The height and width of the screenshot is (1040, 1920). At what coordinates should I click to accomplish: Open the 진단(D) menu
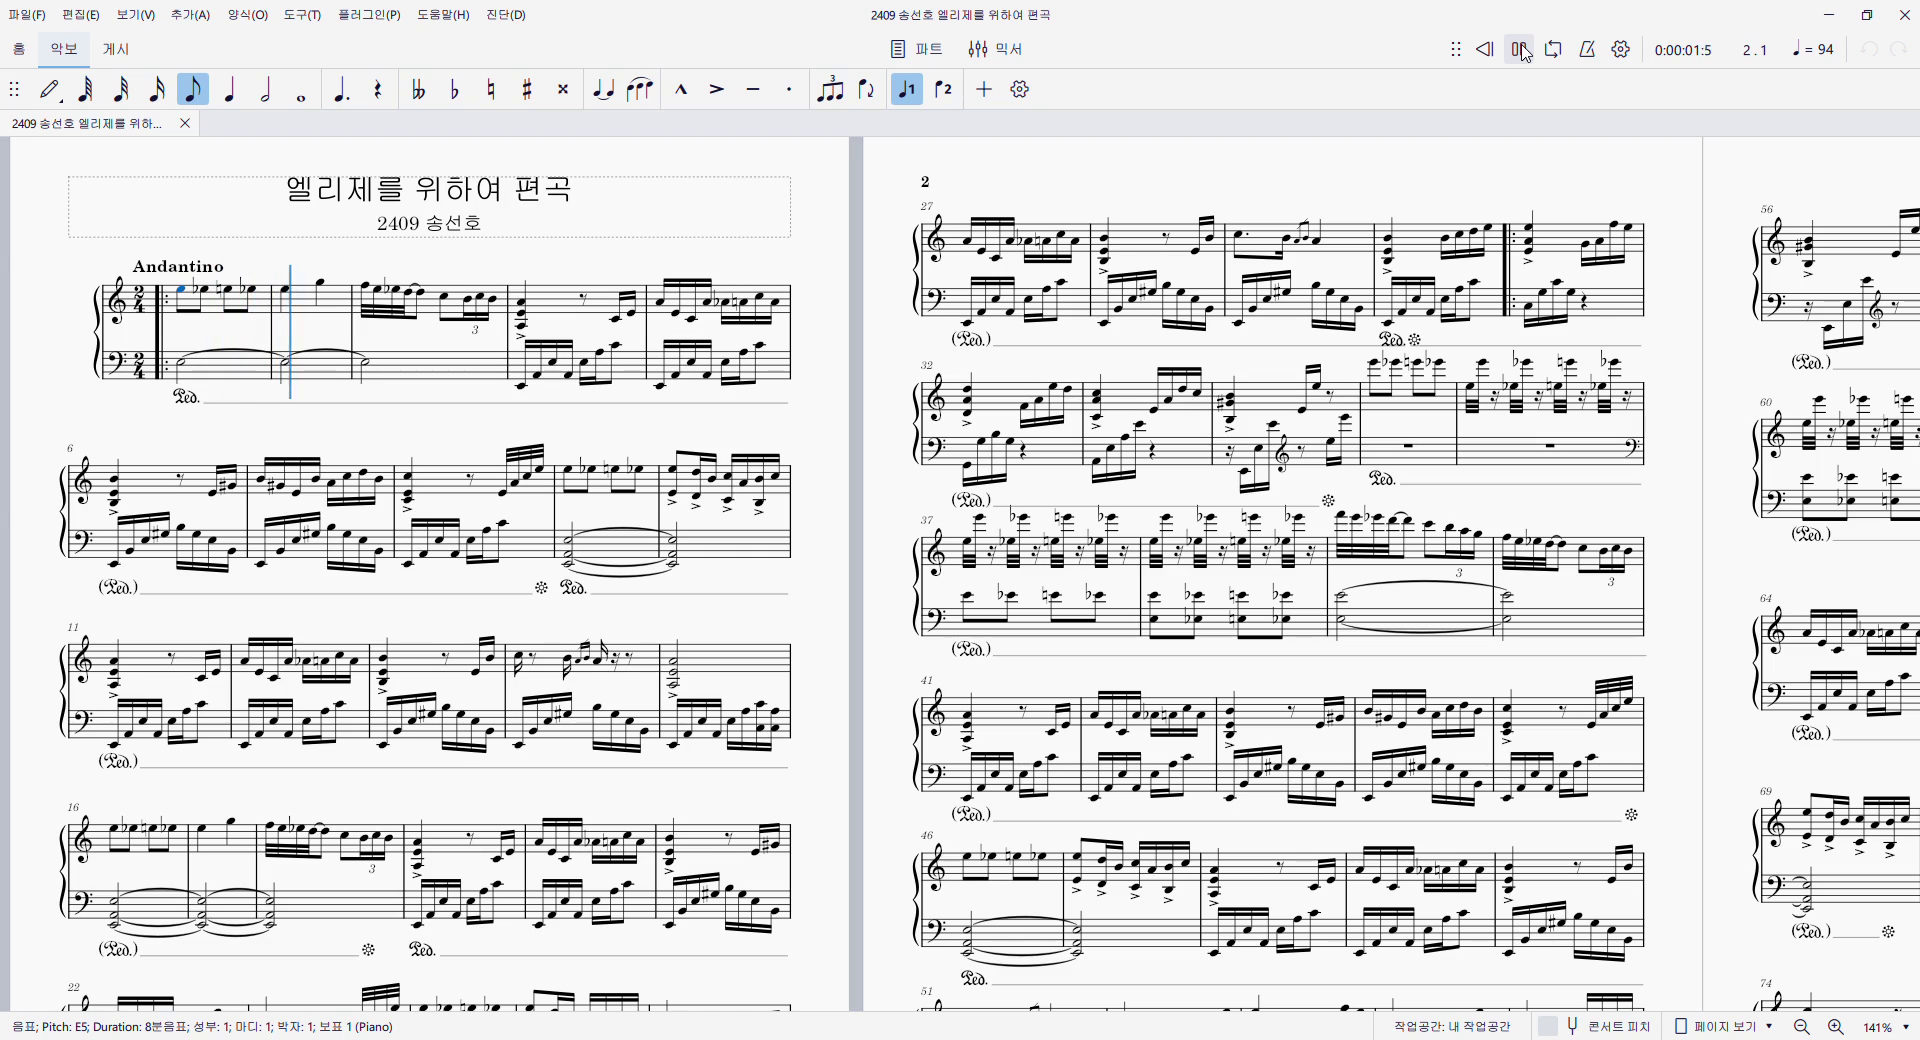[x=506, y=15]
